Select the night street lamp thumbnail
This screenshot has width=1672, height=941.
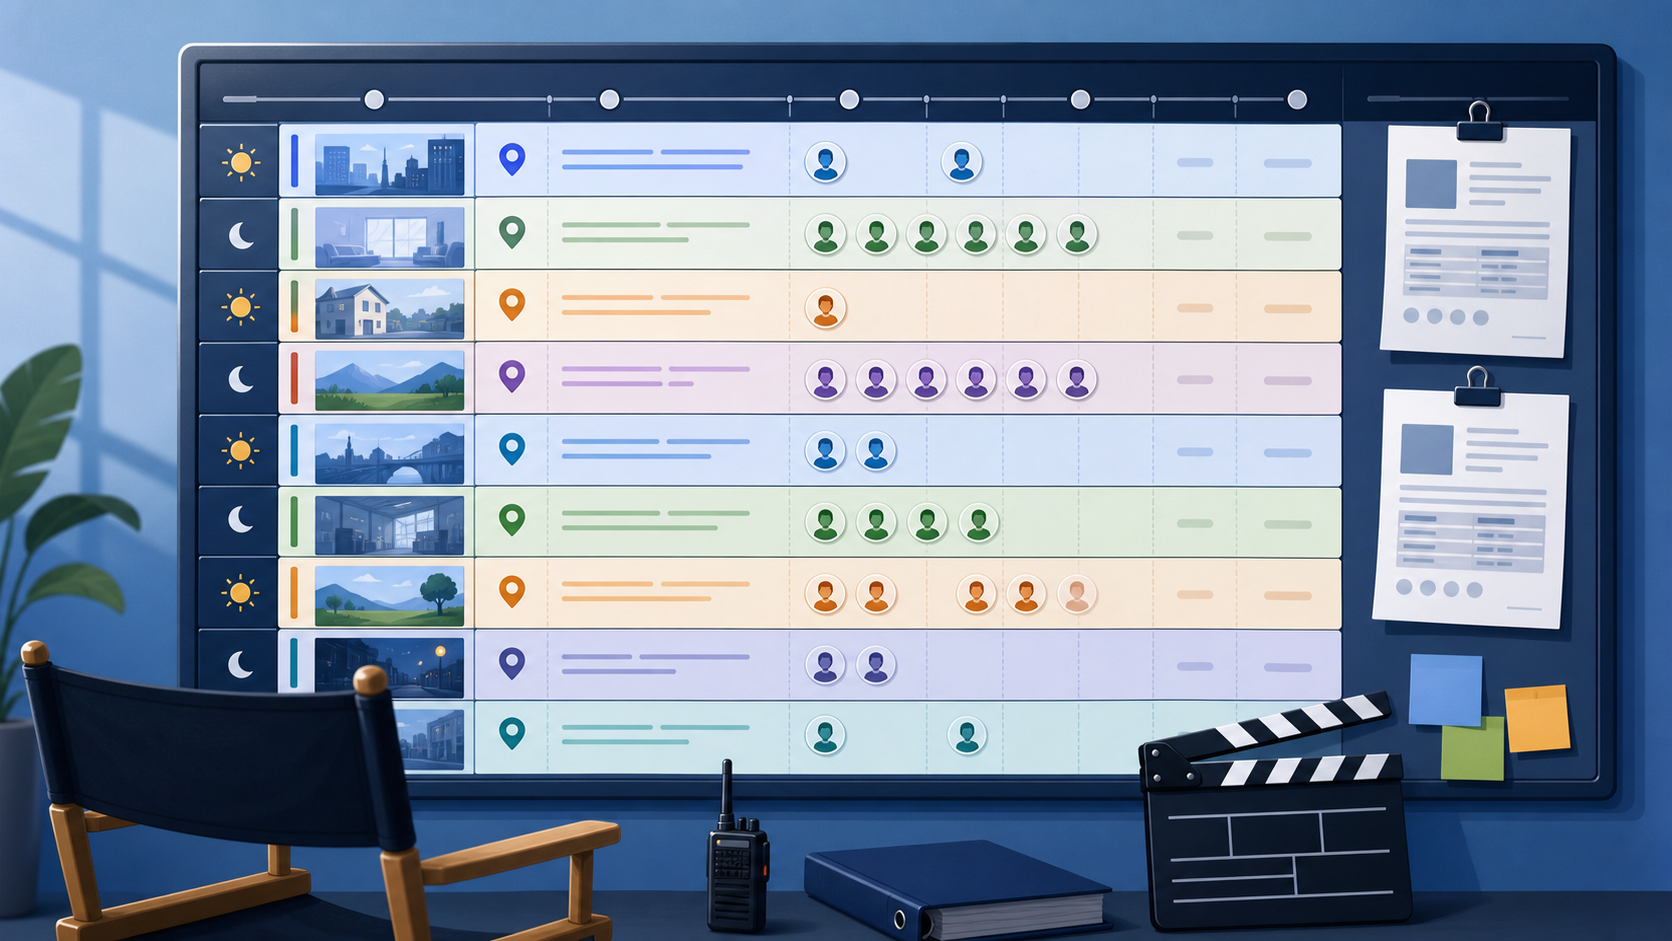[389, 667]
